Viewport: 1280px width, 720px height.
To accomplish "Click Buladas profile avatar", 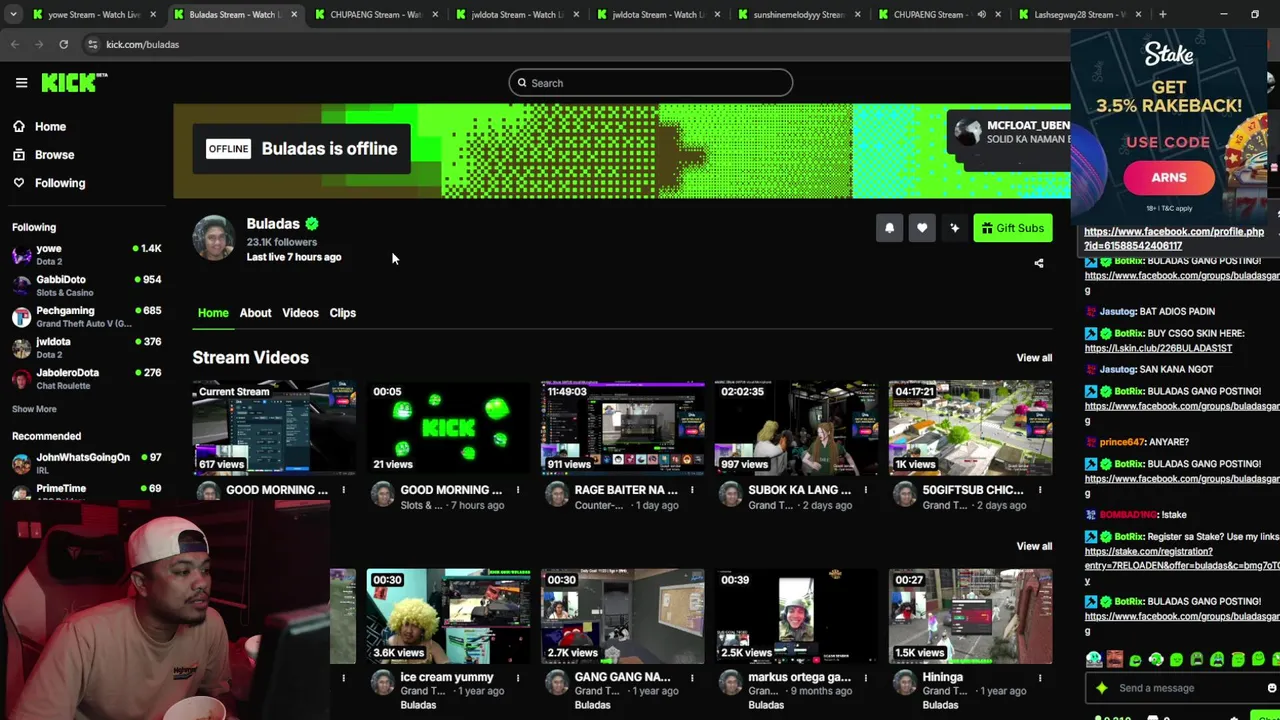I will tap(213, 239).
